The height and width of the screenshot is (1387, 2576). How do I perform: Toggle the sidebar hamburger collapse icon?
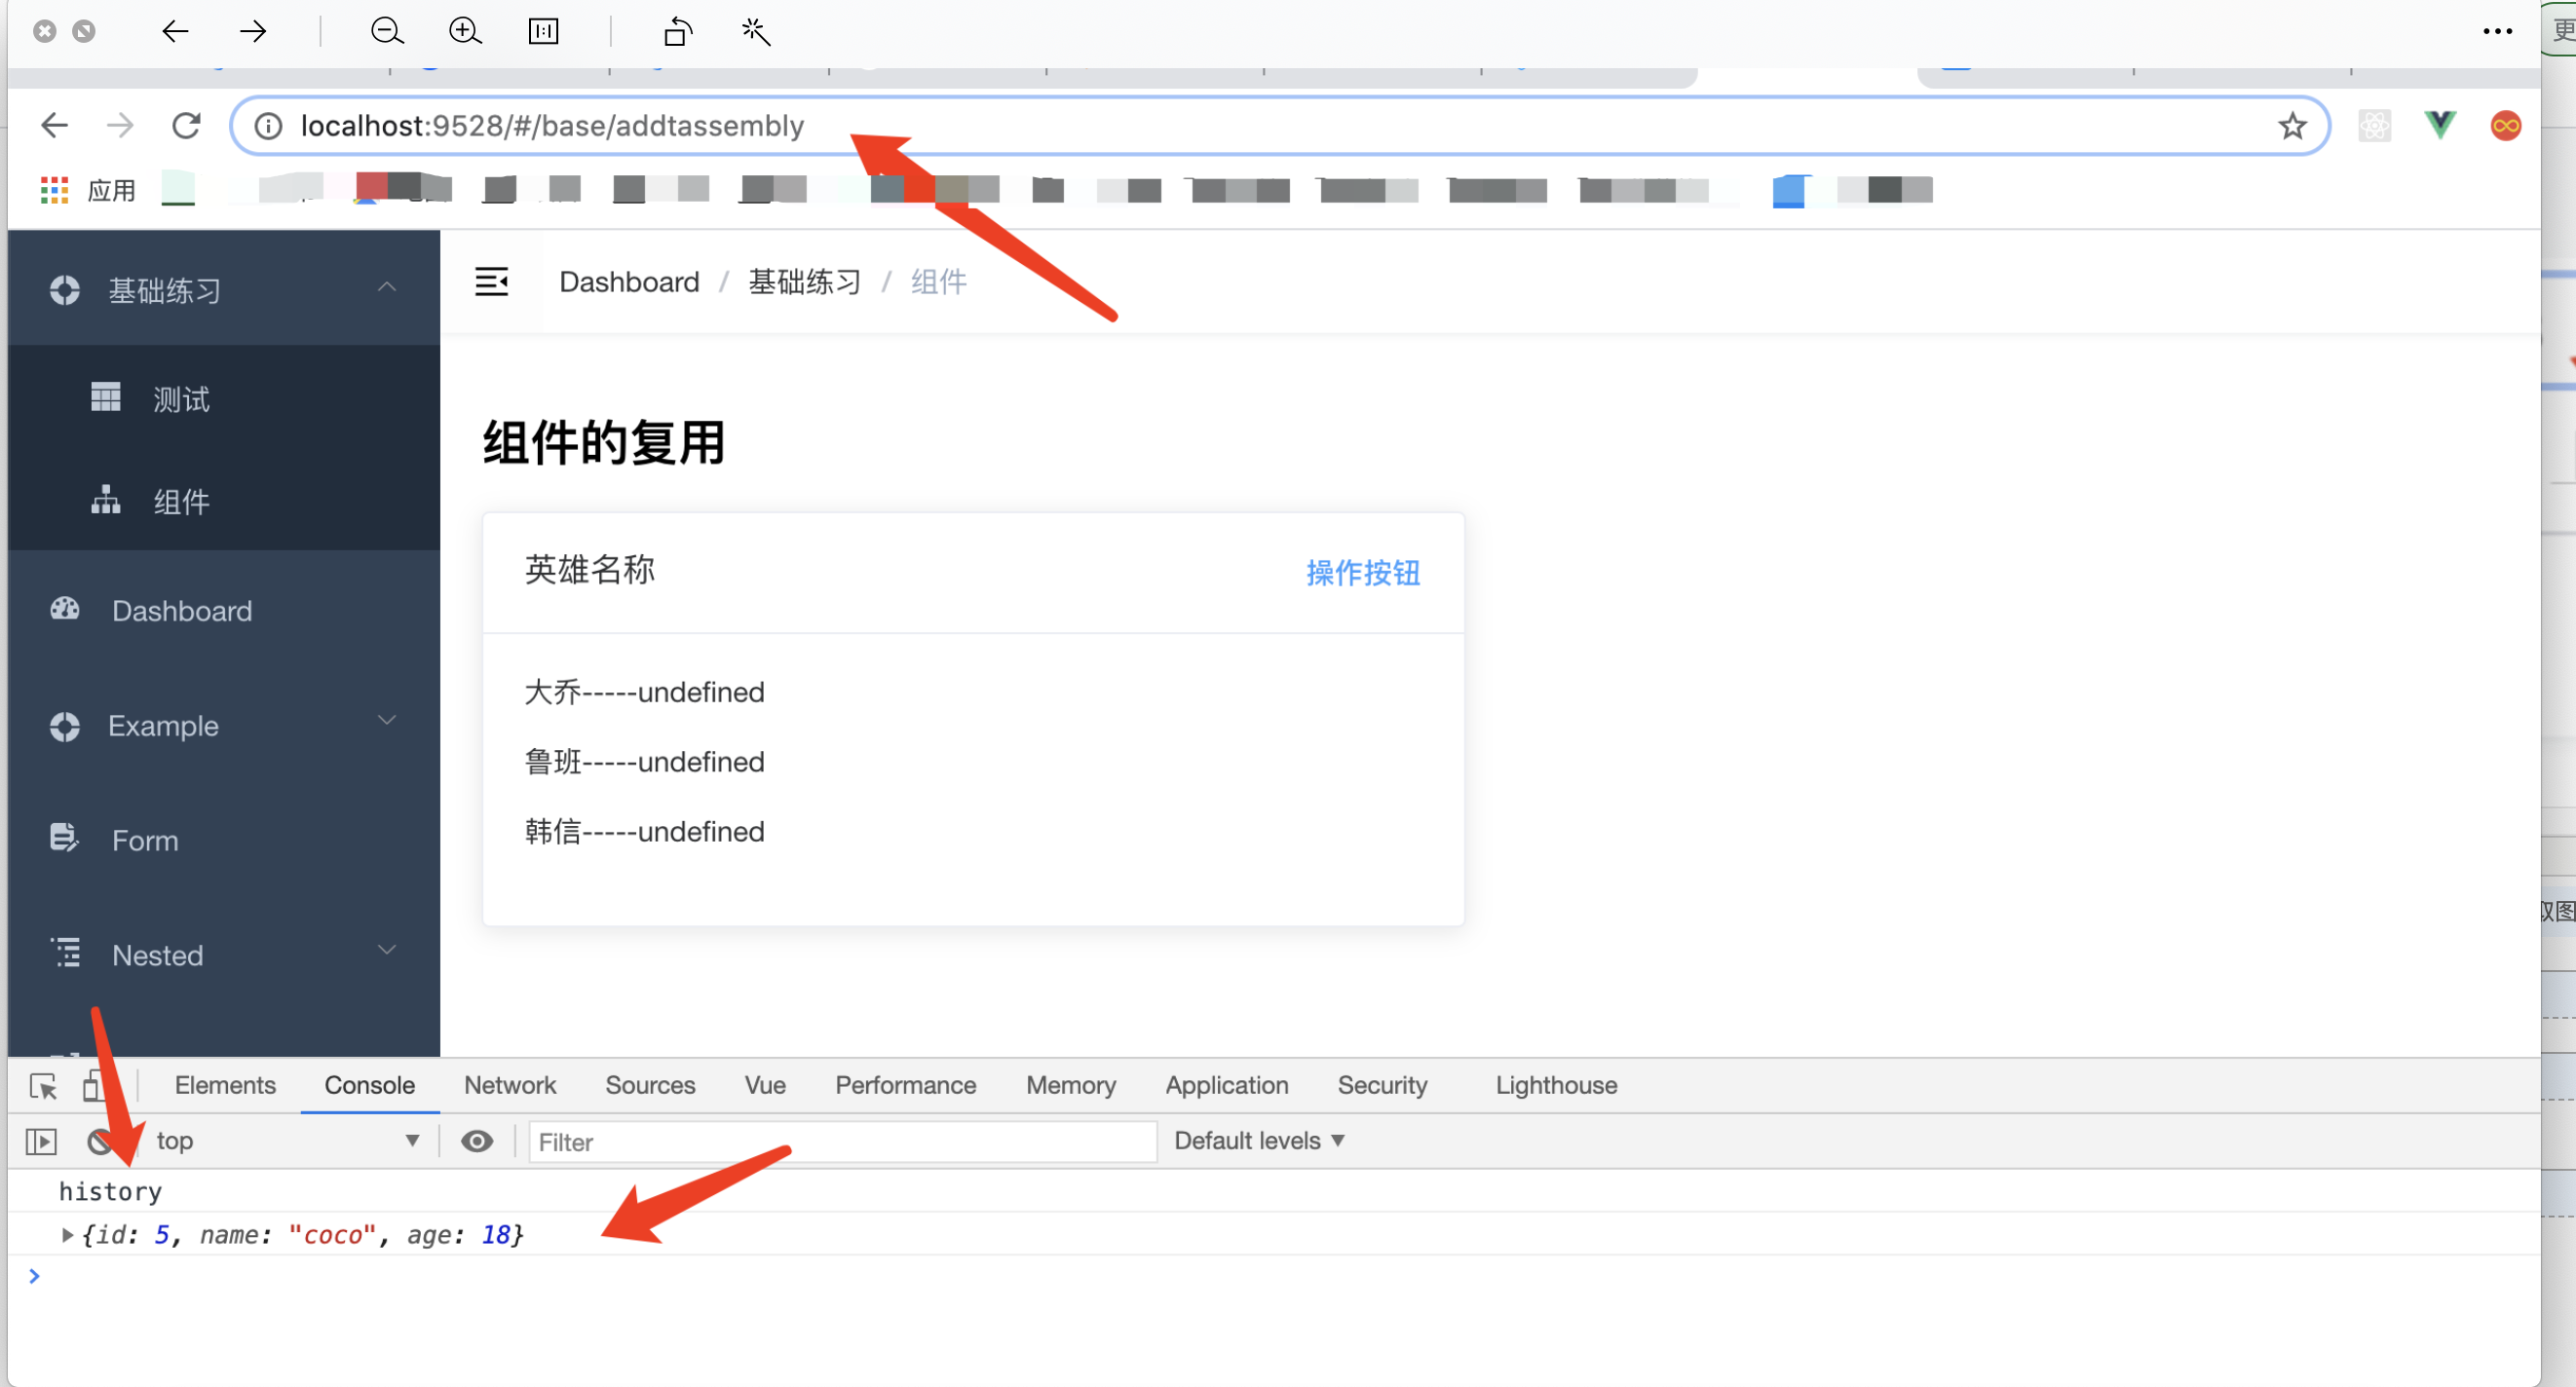coord(491,282)
